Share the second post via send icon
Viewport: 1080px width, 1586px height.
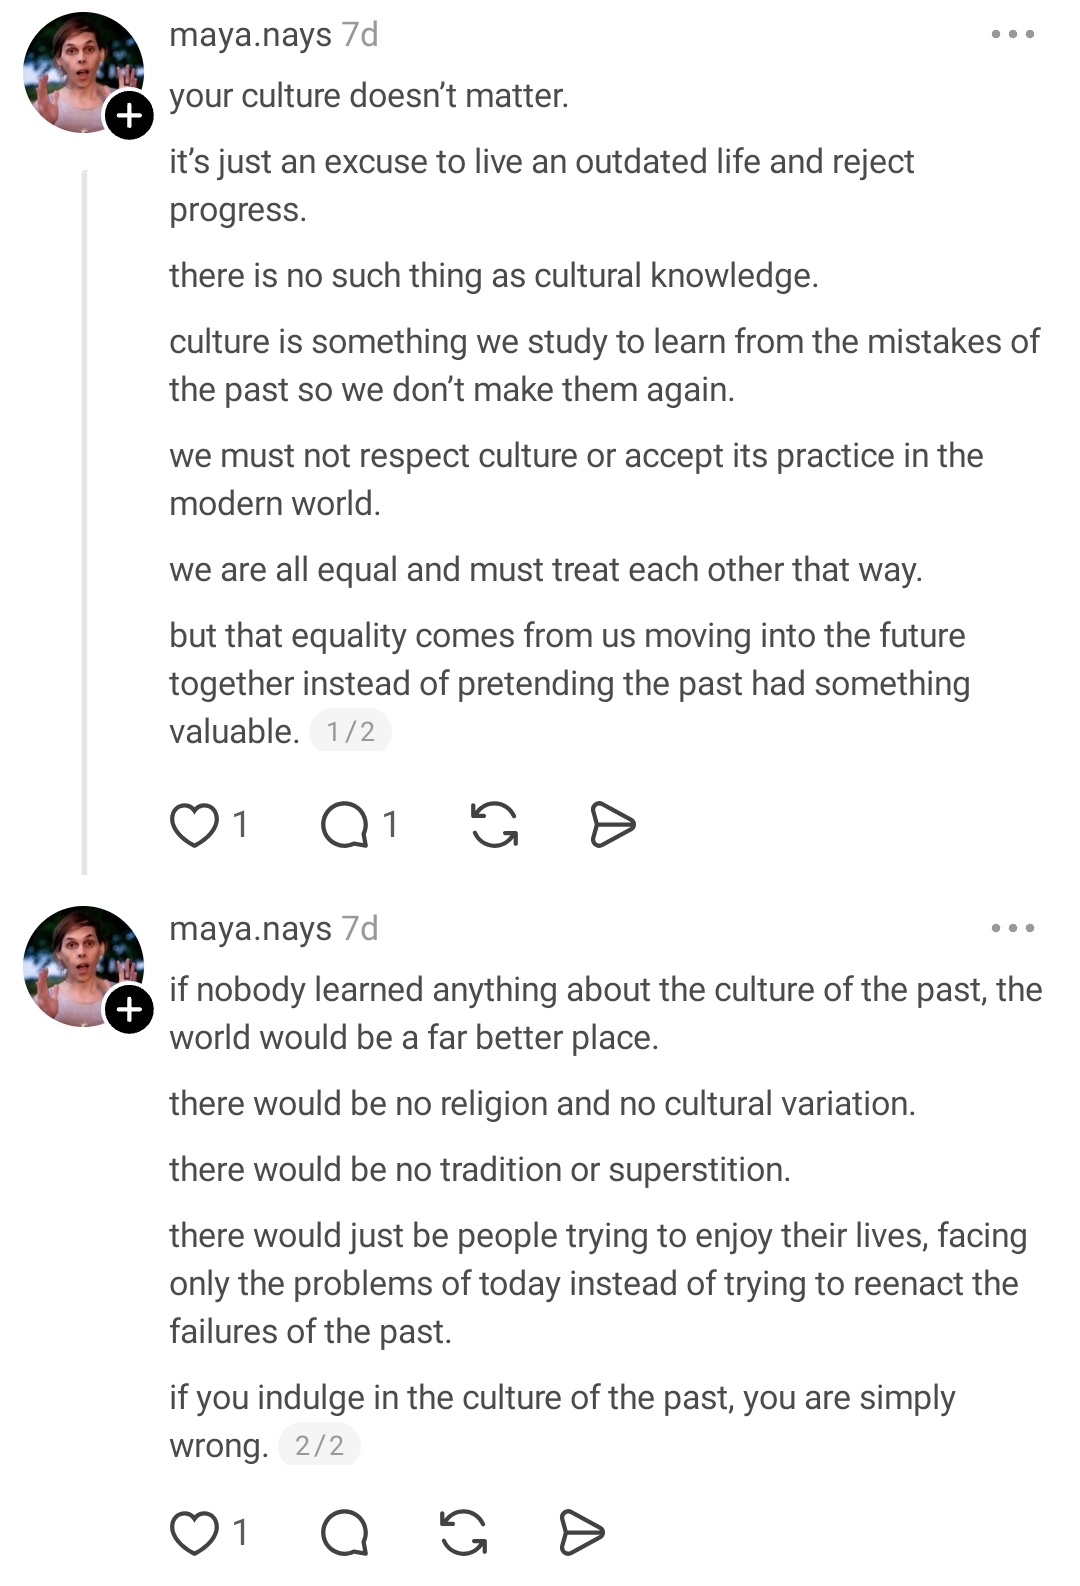coord(581,1532)
